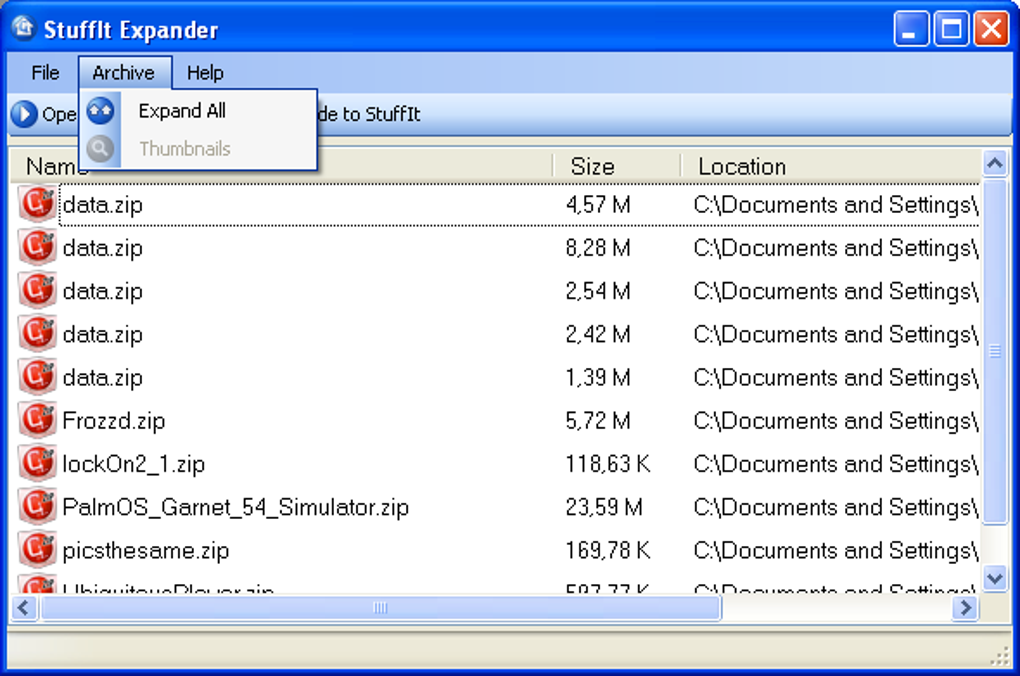Click the vertical scrollbar down arrow

click(995, 578)
